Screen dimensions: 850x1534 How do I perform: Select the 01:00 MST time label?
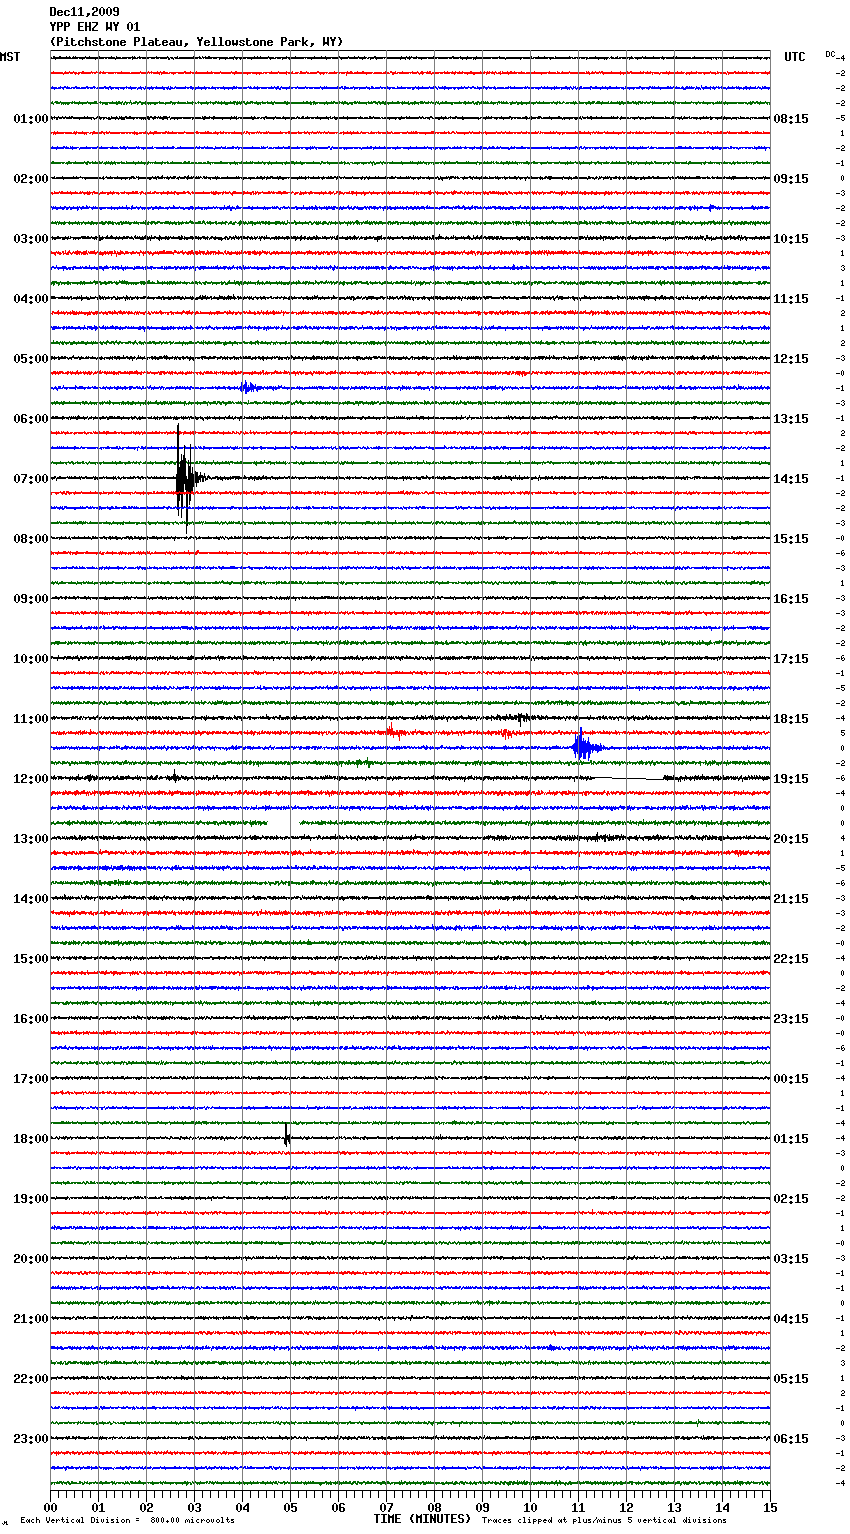tap(30, 119)
